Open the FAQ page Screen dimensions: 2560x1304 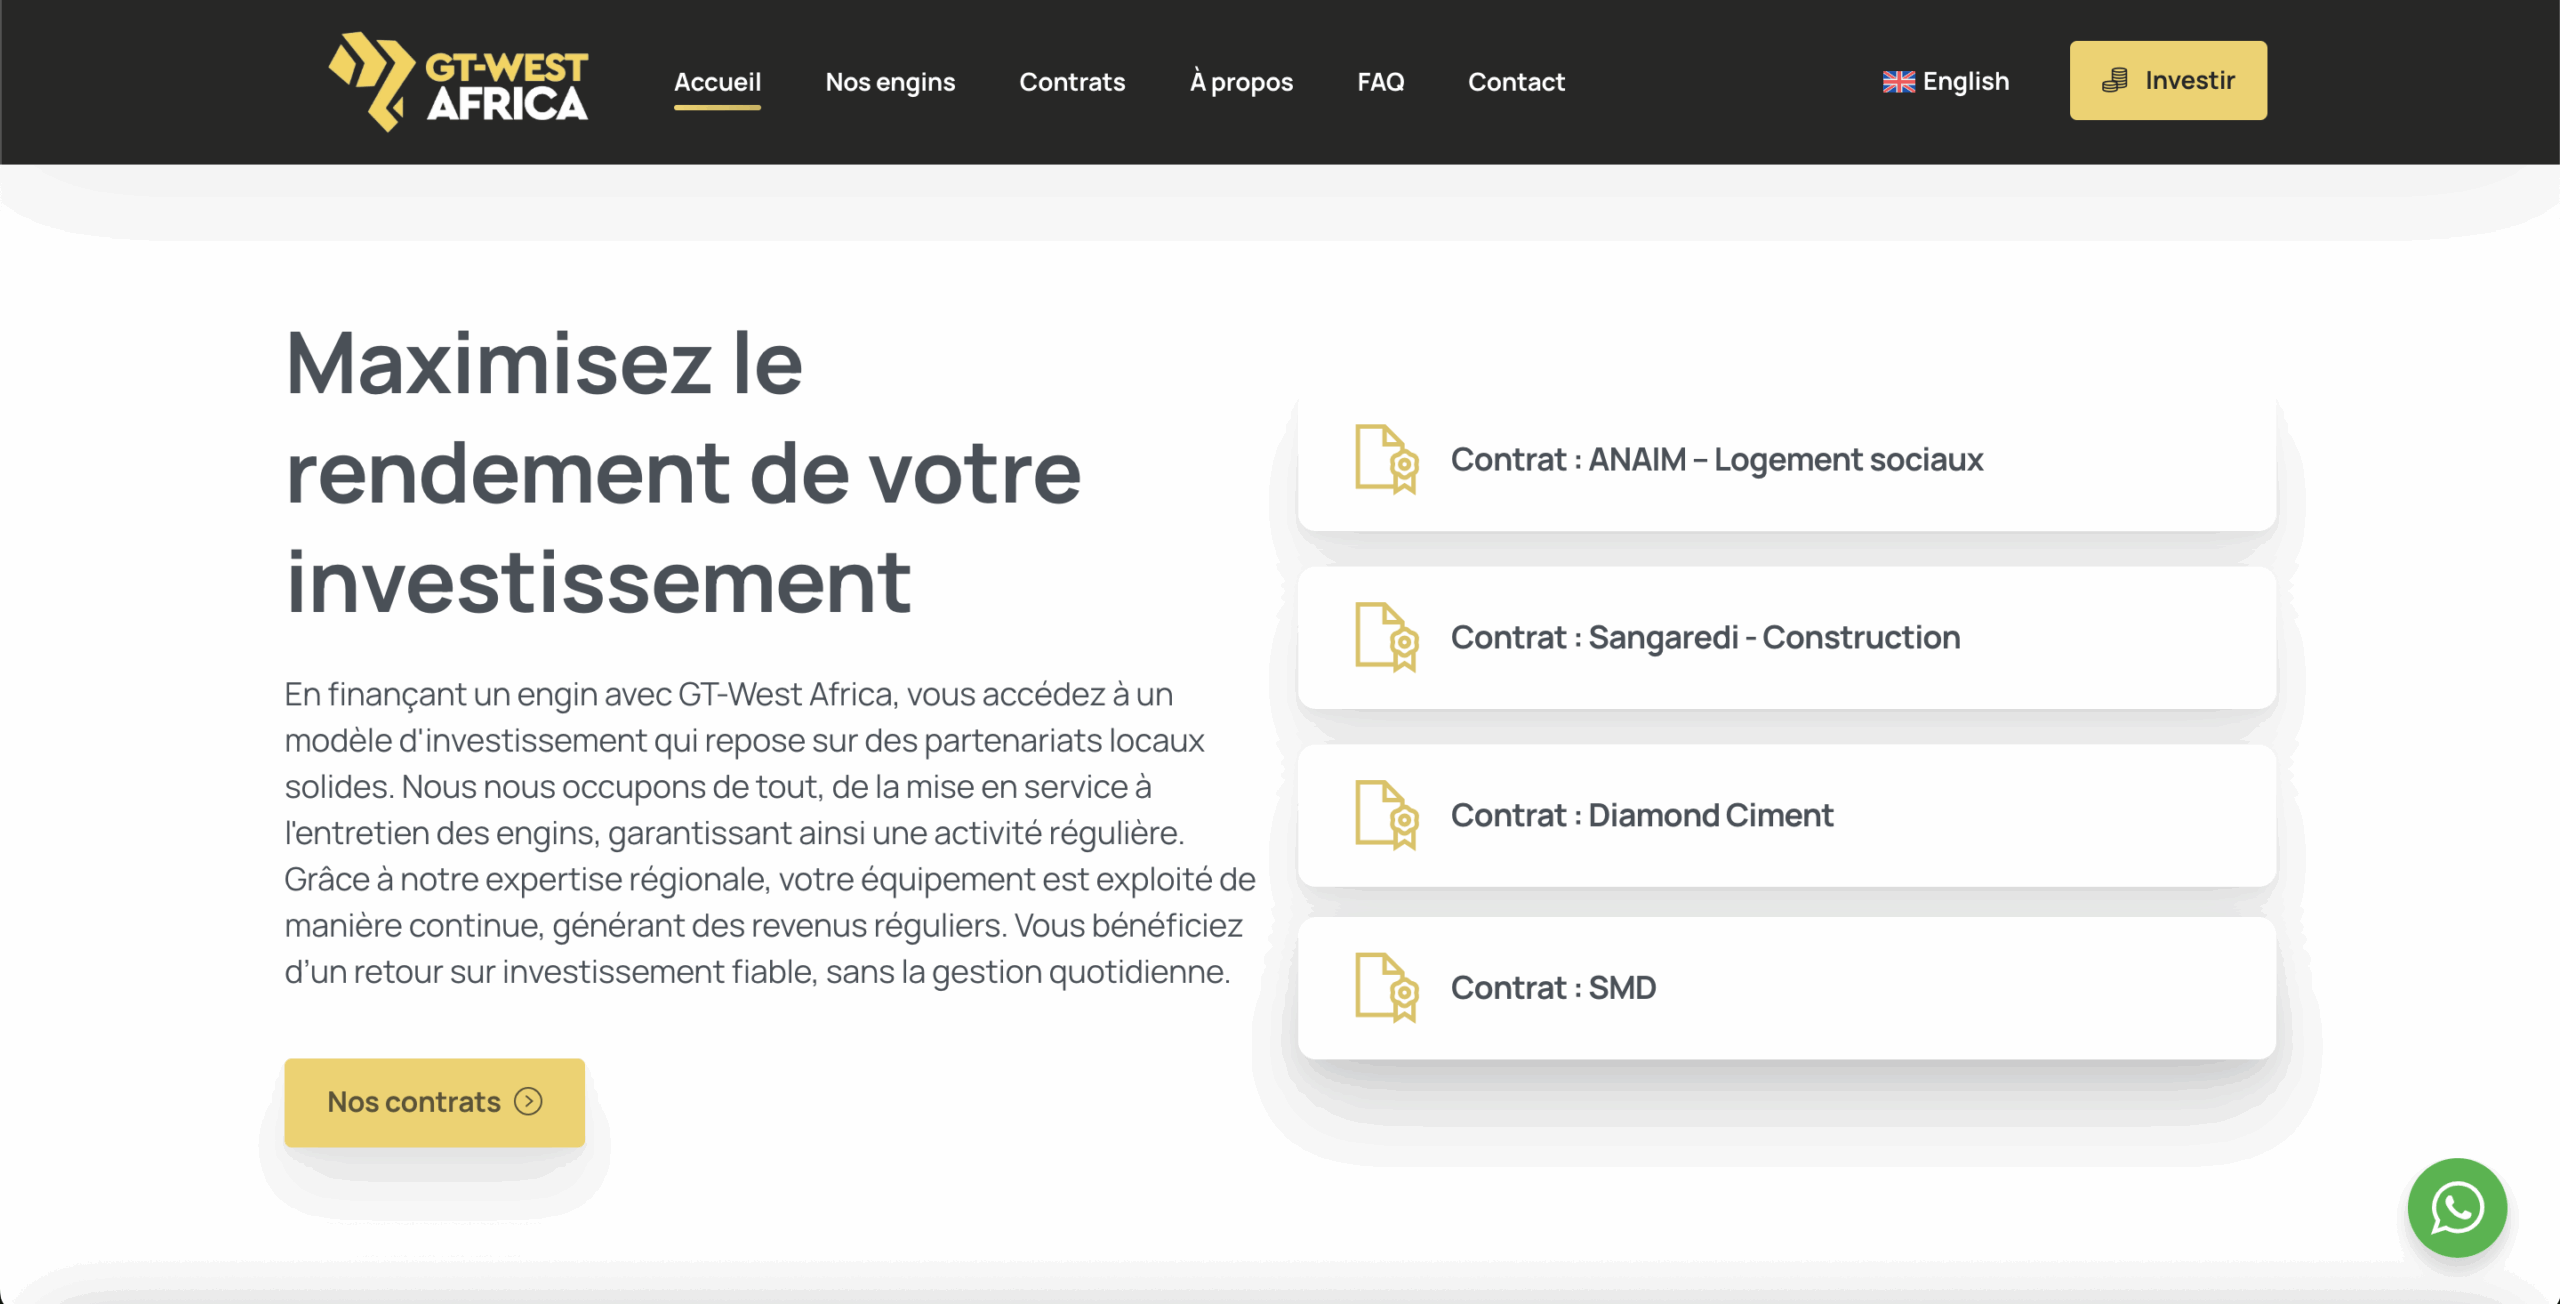(1380, 82)
